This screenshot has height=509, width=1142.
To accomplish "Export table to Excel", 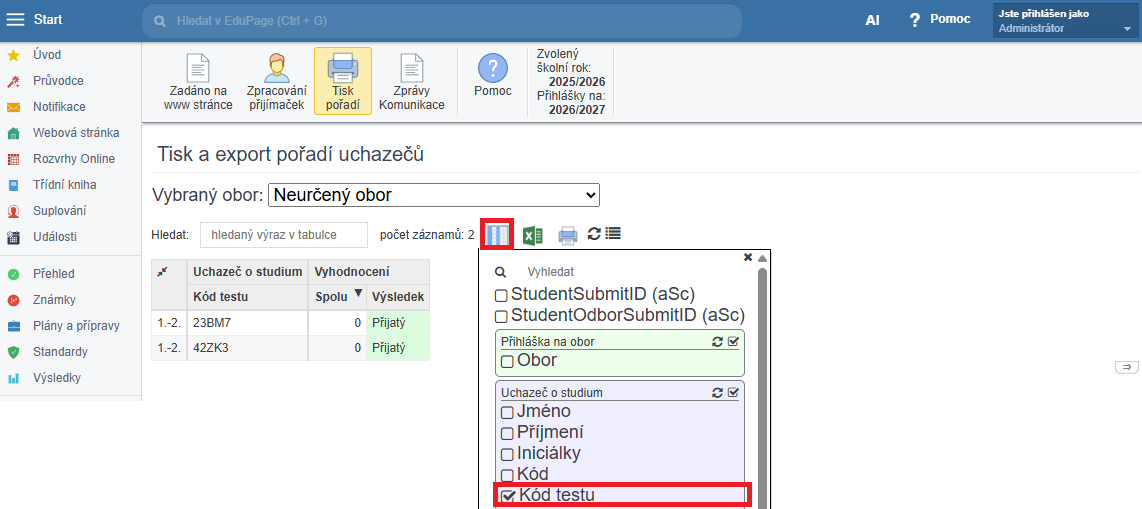I will coord(533,235).
